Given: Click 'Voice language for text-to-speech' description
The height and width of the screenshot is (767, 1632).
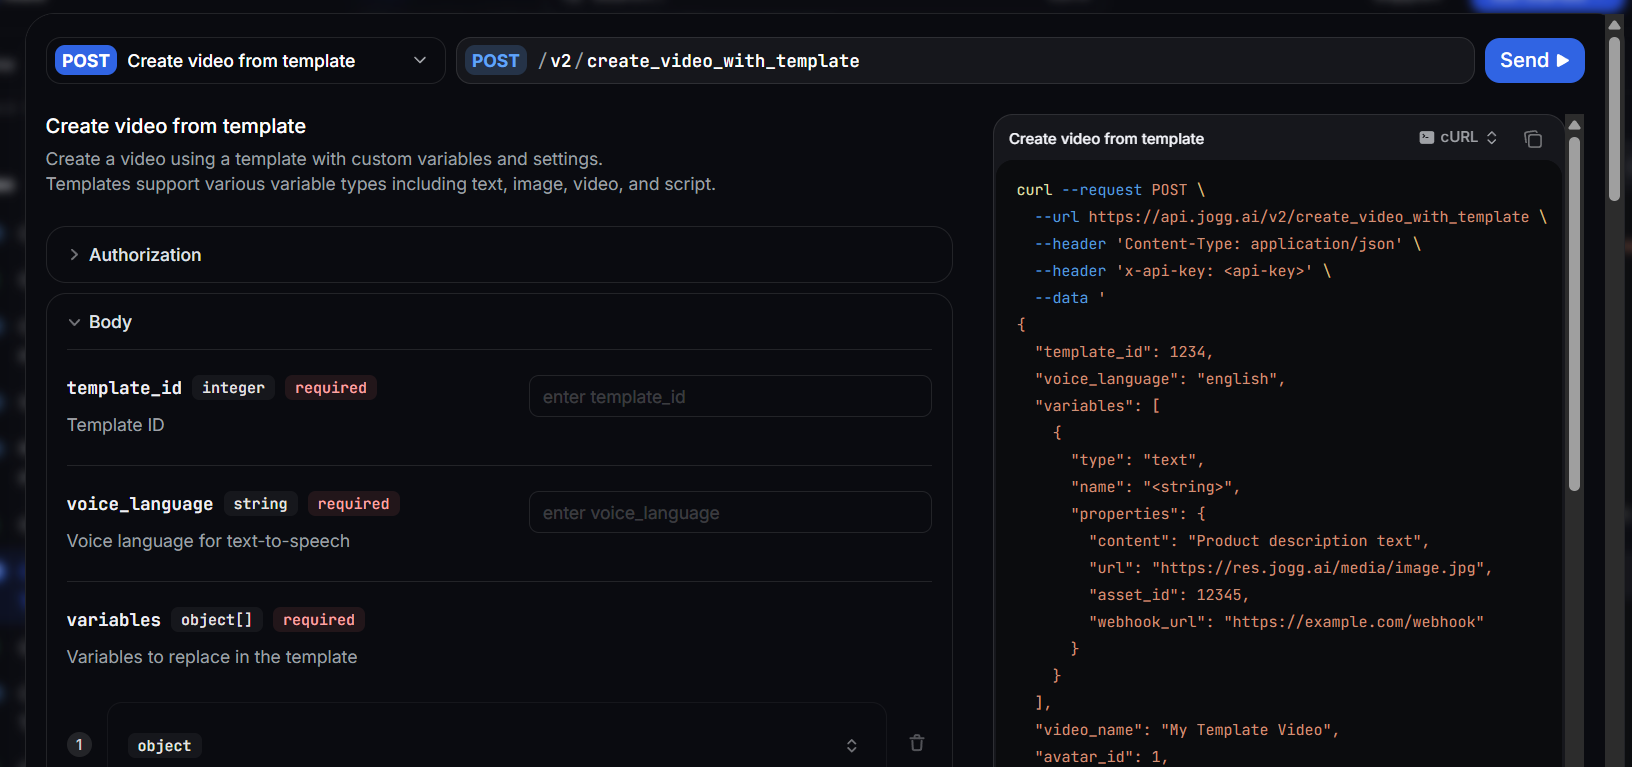Looking at the screenshot, I should click(x=208, y=541).
